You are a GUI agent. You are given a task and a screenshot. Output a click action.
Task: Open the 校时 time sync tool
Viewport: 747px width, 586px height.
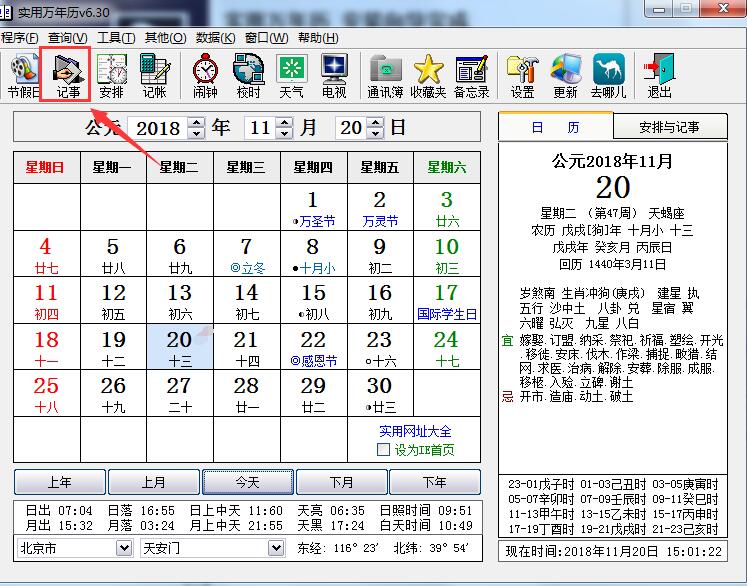248,76
